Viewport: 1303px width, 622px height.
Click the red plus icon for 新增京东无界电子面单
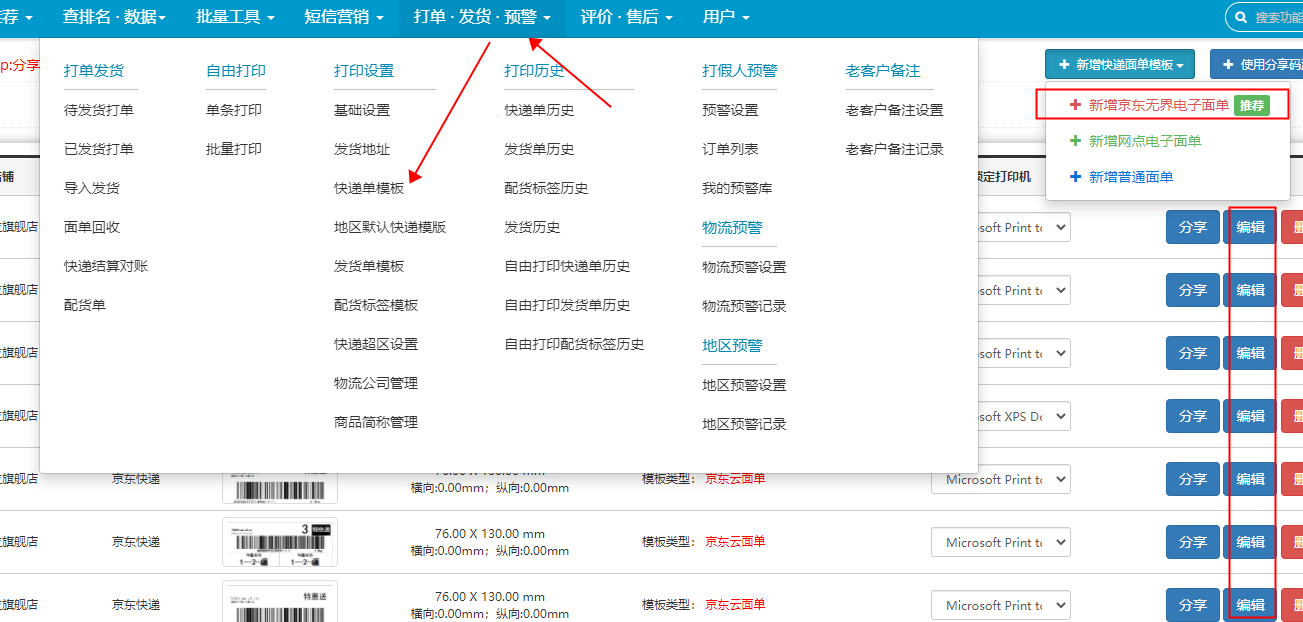point(1075,105)
